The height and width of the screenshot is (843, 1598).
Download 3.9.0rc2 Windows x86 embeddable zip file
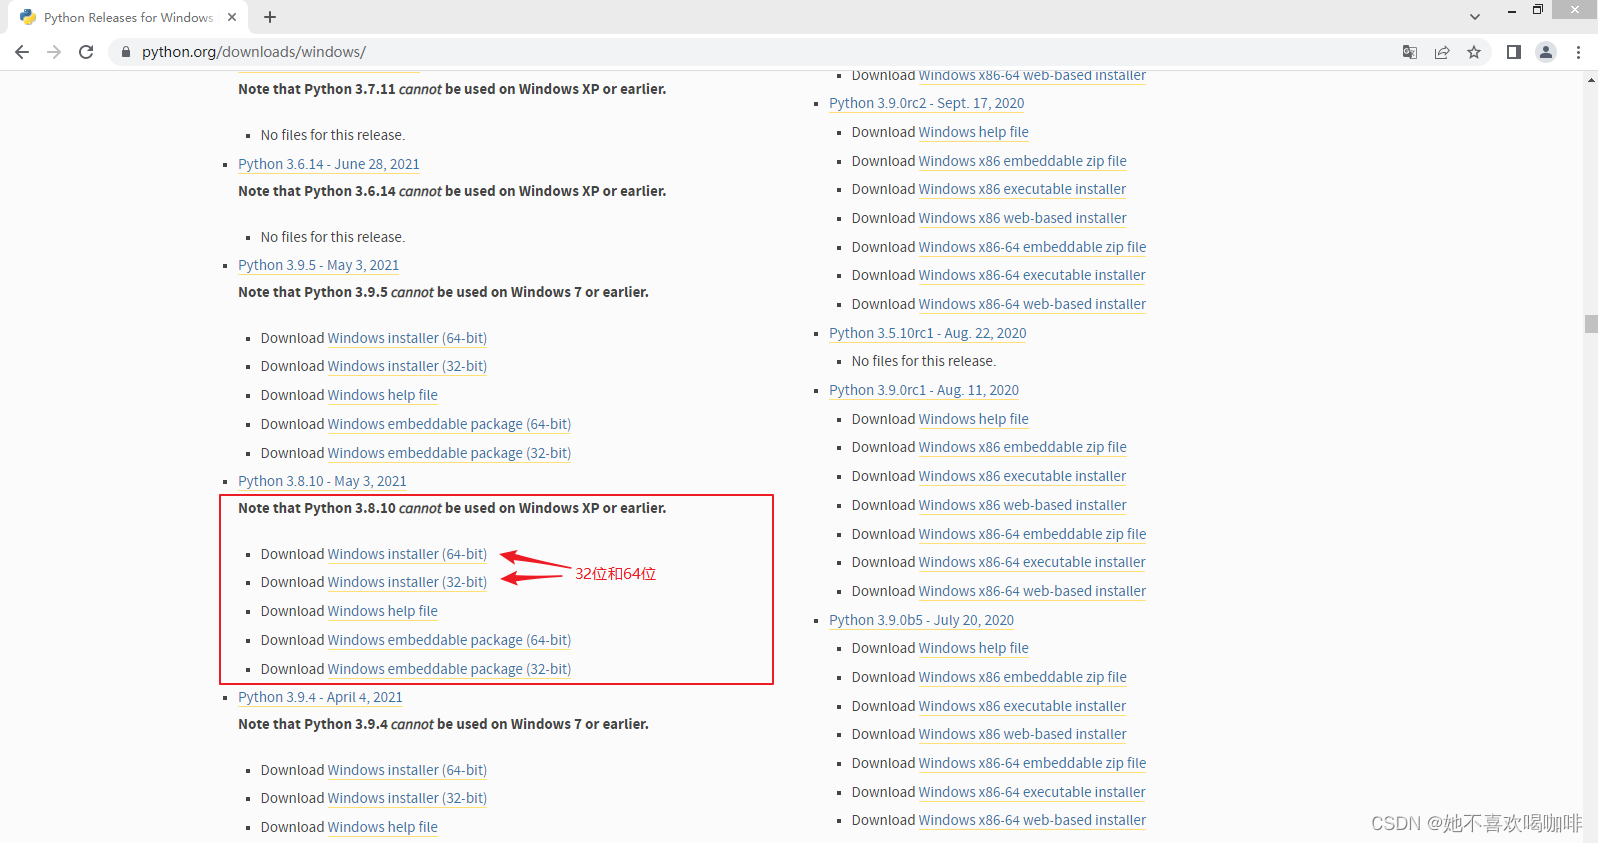1023,161
